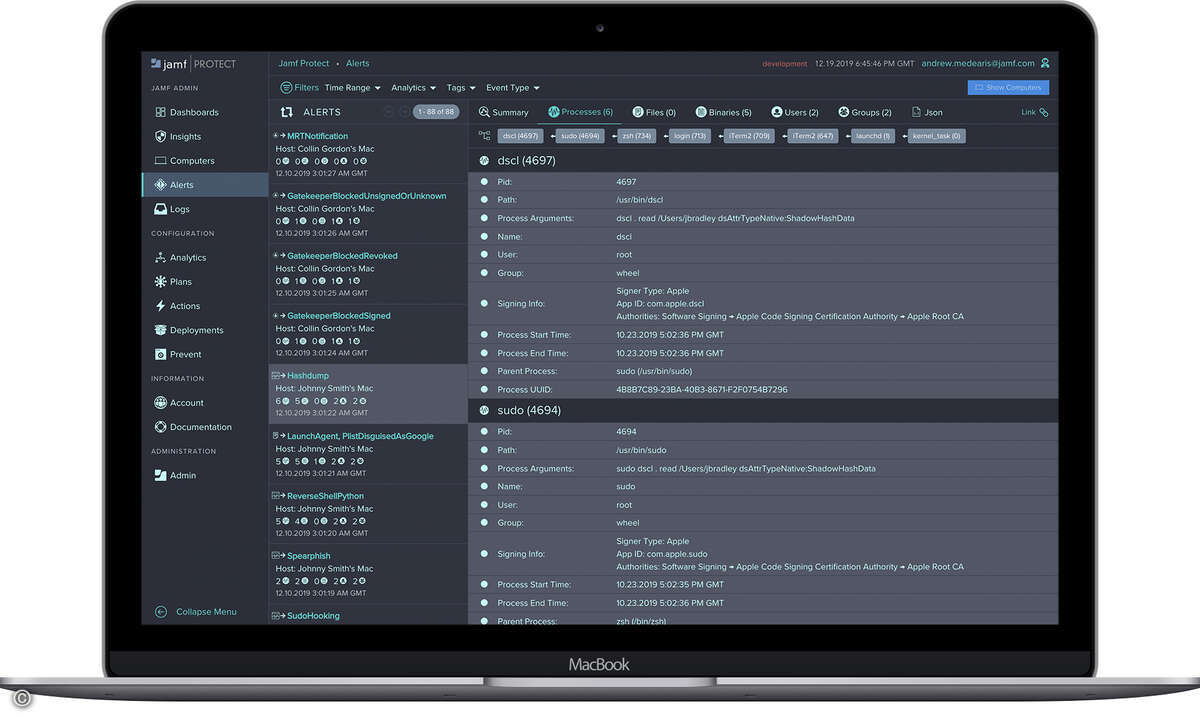Viewport: 1200px width, 720px height.
Task: Click the dscl (4697) section header
Action: click(x=763, y=160)
